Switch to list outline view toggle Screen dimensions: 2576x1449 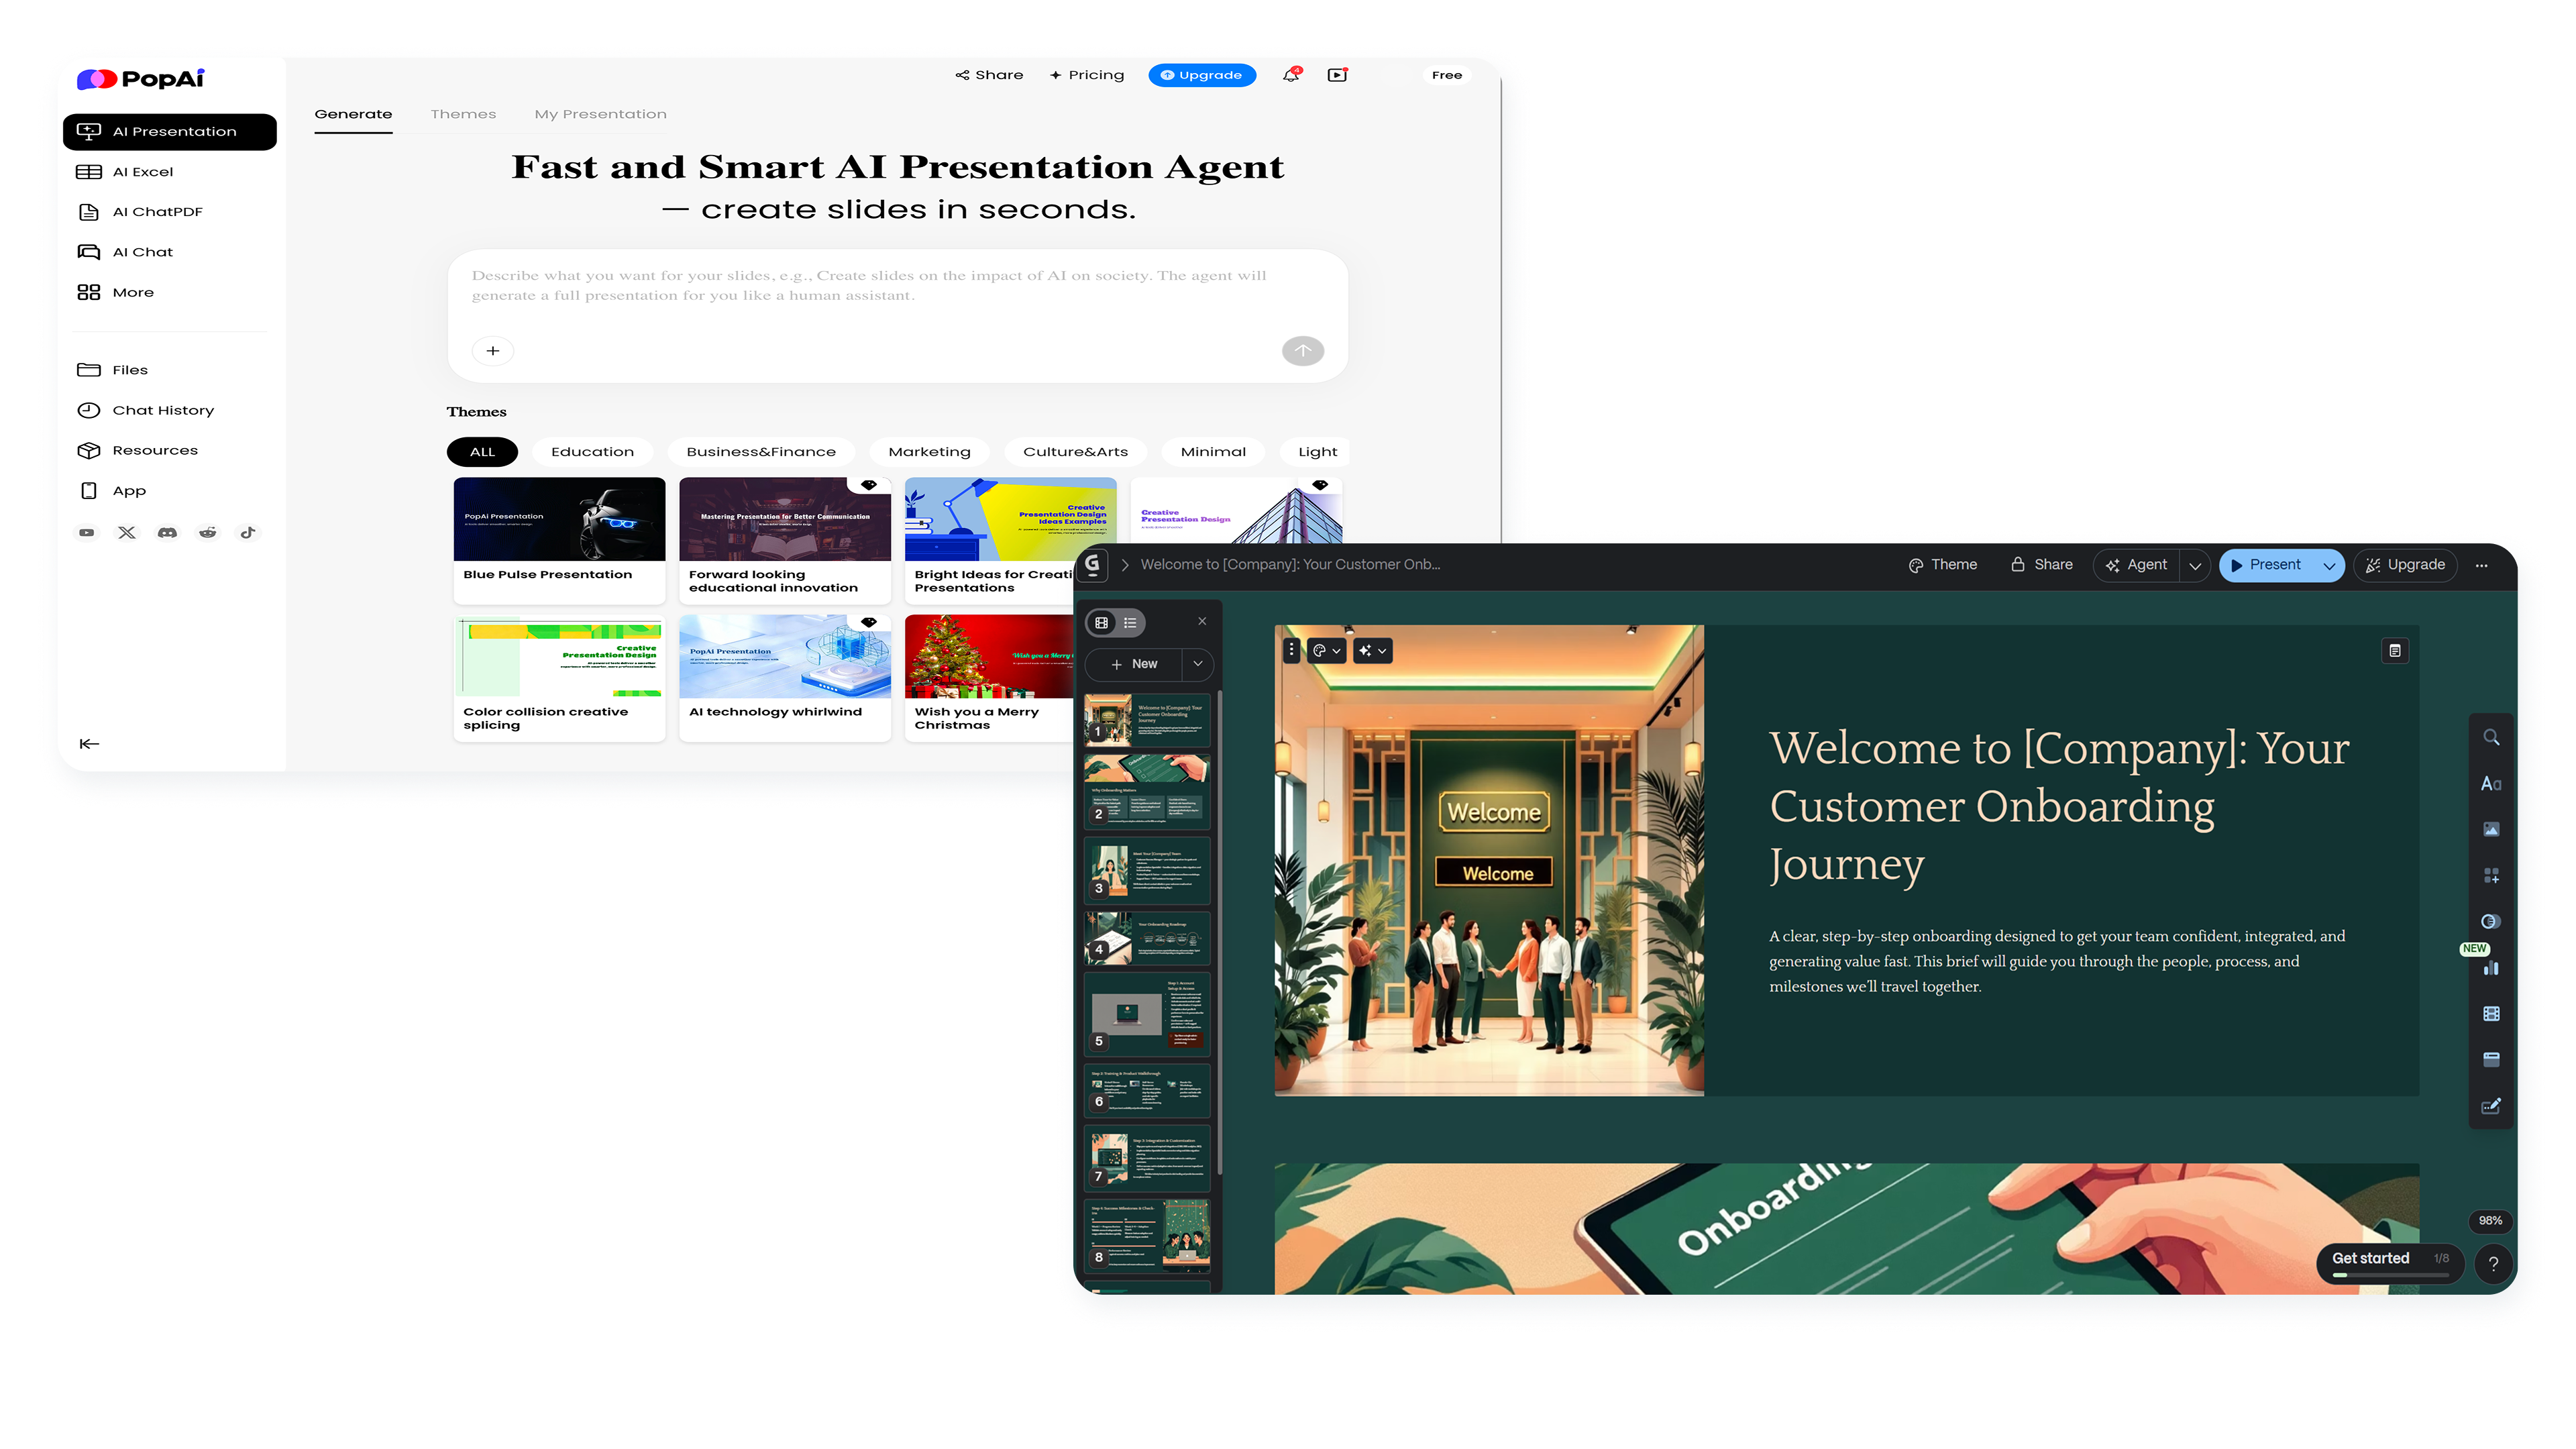pos(1130,623)
